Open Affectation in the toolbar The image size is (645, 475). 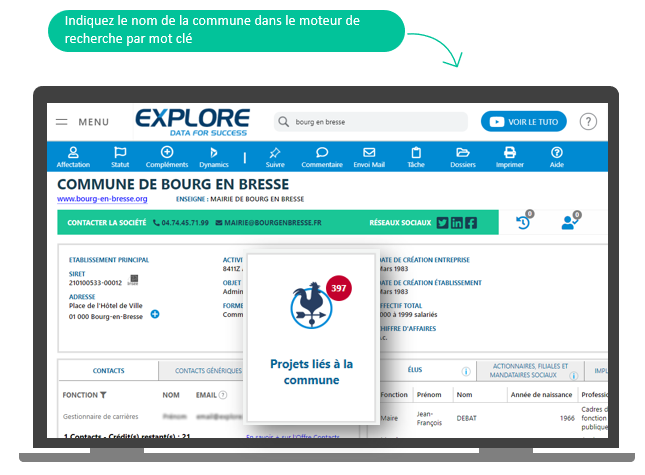pyautogui.click(x=73, y=157)
